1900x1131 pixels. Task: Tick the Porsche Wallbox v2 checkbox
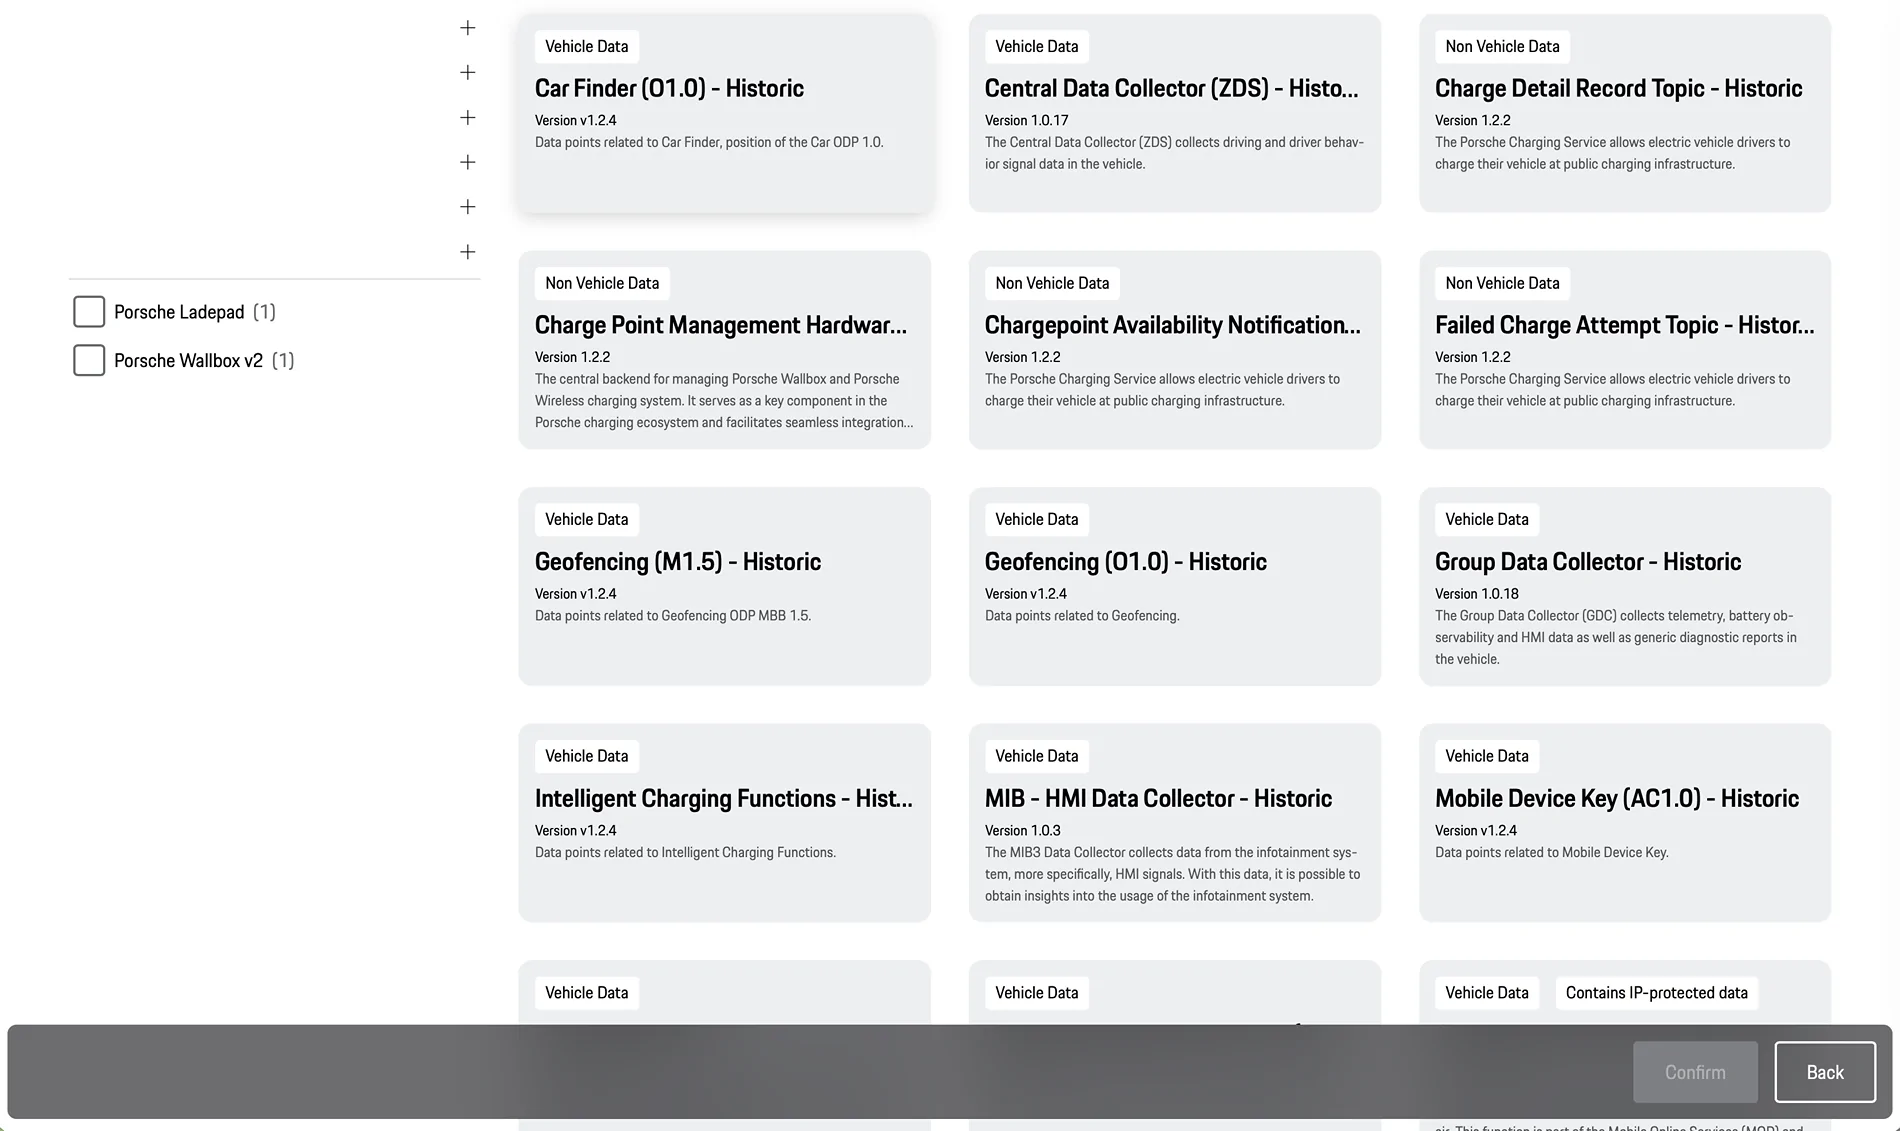pyautogui.click(x=89, y=360)
